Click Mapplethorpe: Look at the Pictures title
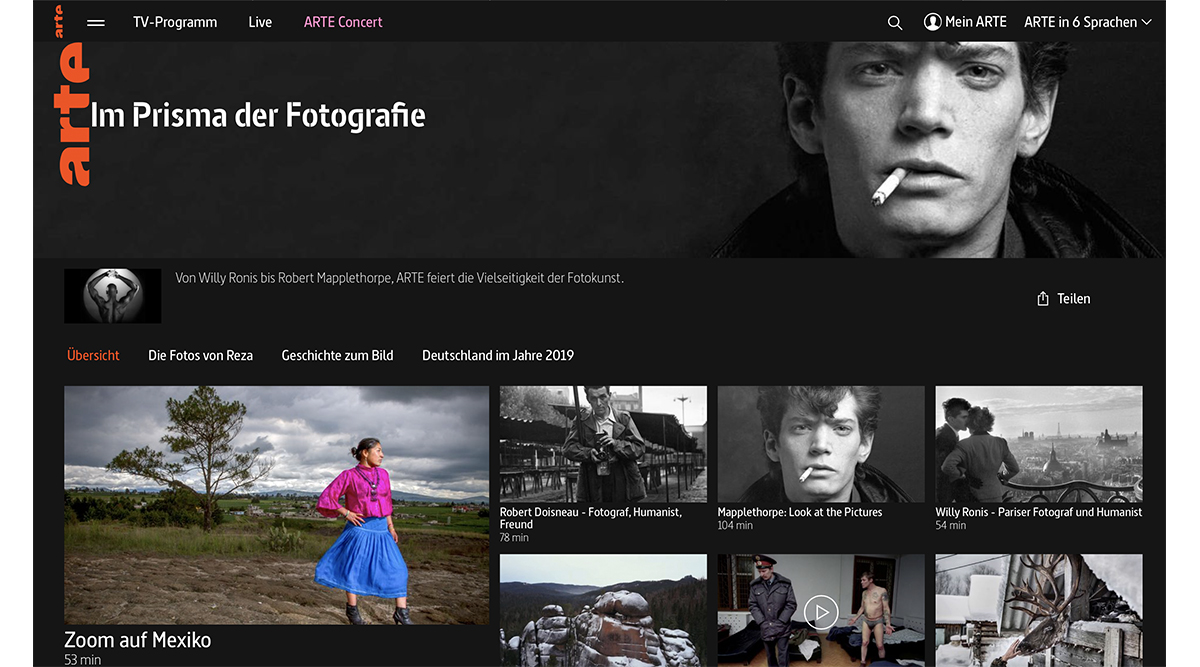 [799, 512]
